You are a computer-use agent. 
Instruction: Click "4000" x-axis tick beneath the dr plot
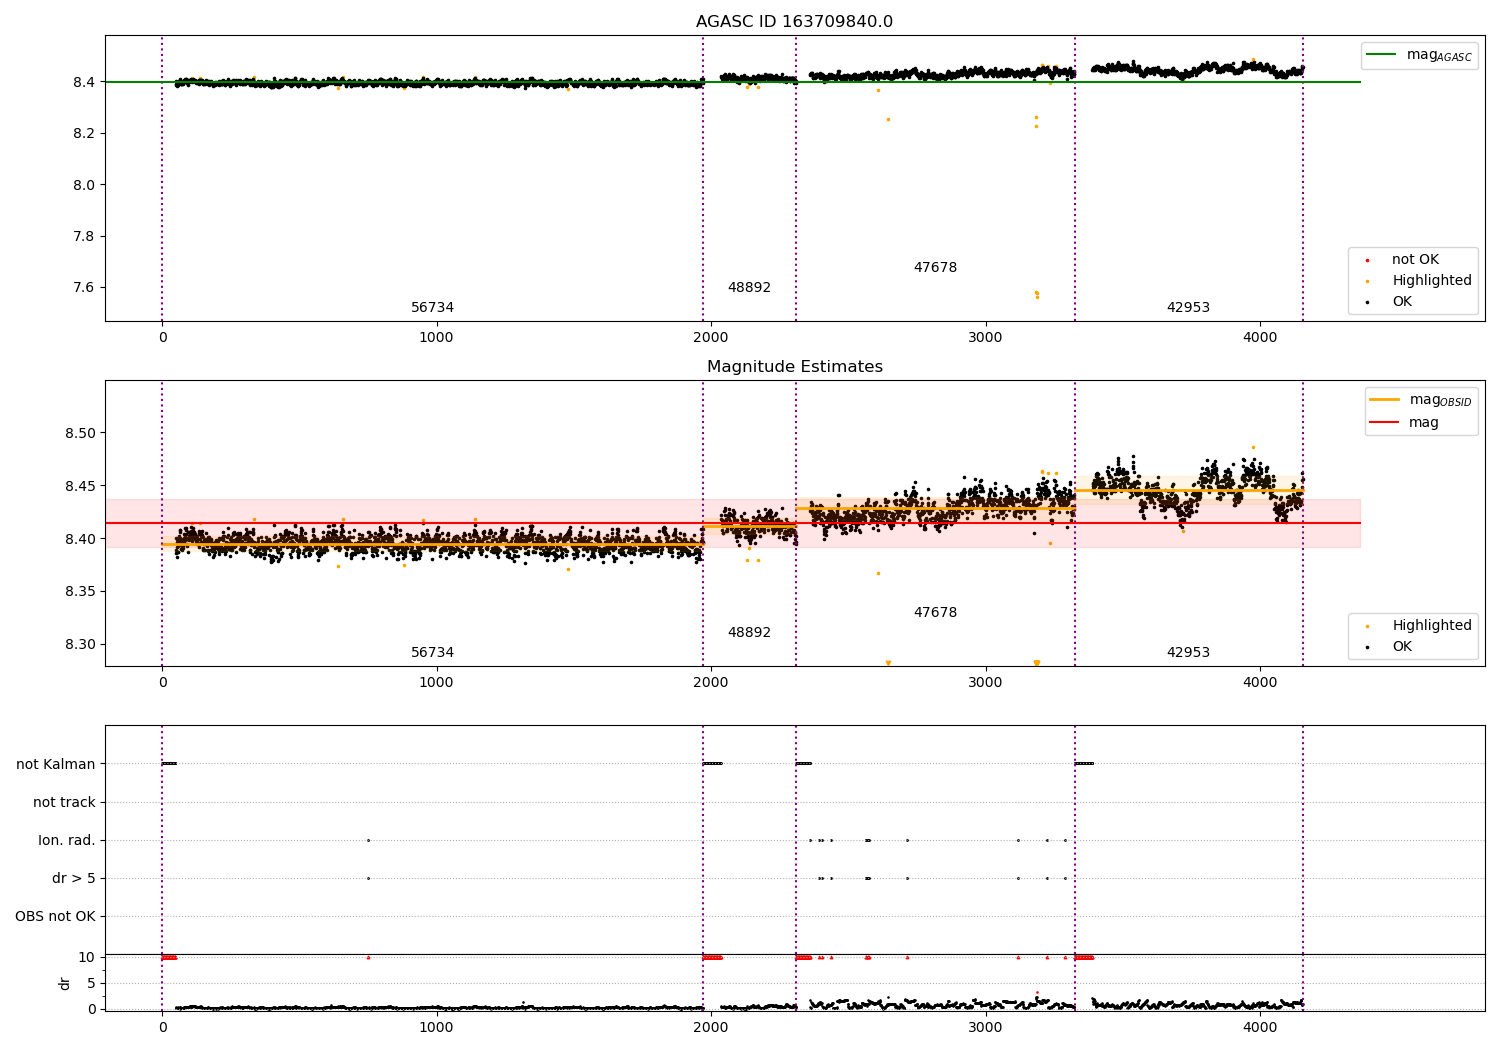(1260, 1027)
